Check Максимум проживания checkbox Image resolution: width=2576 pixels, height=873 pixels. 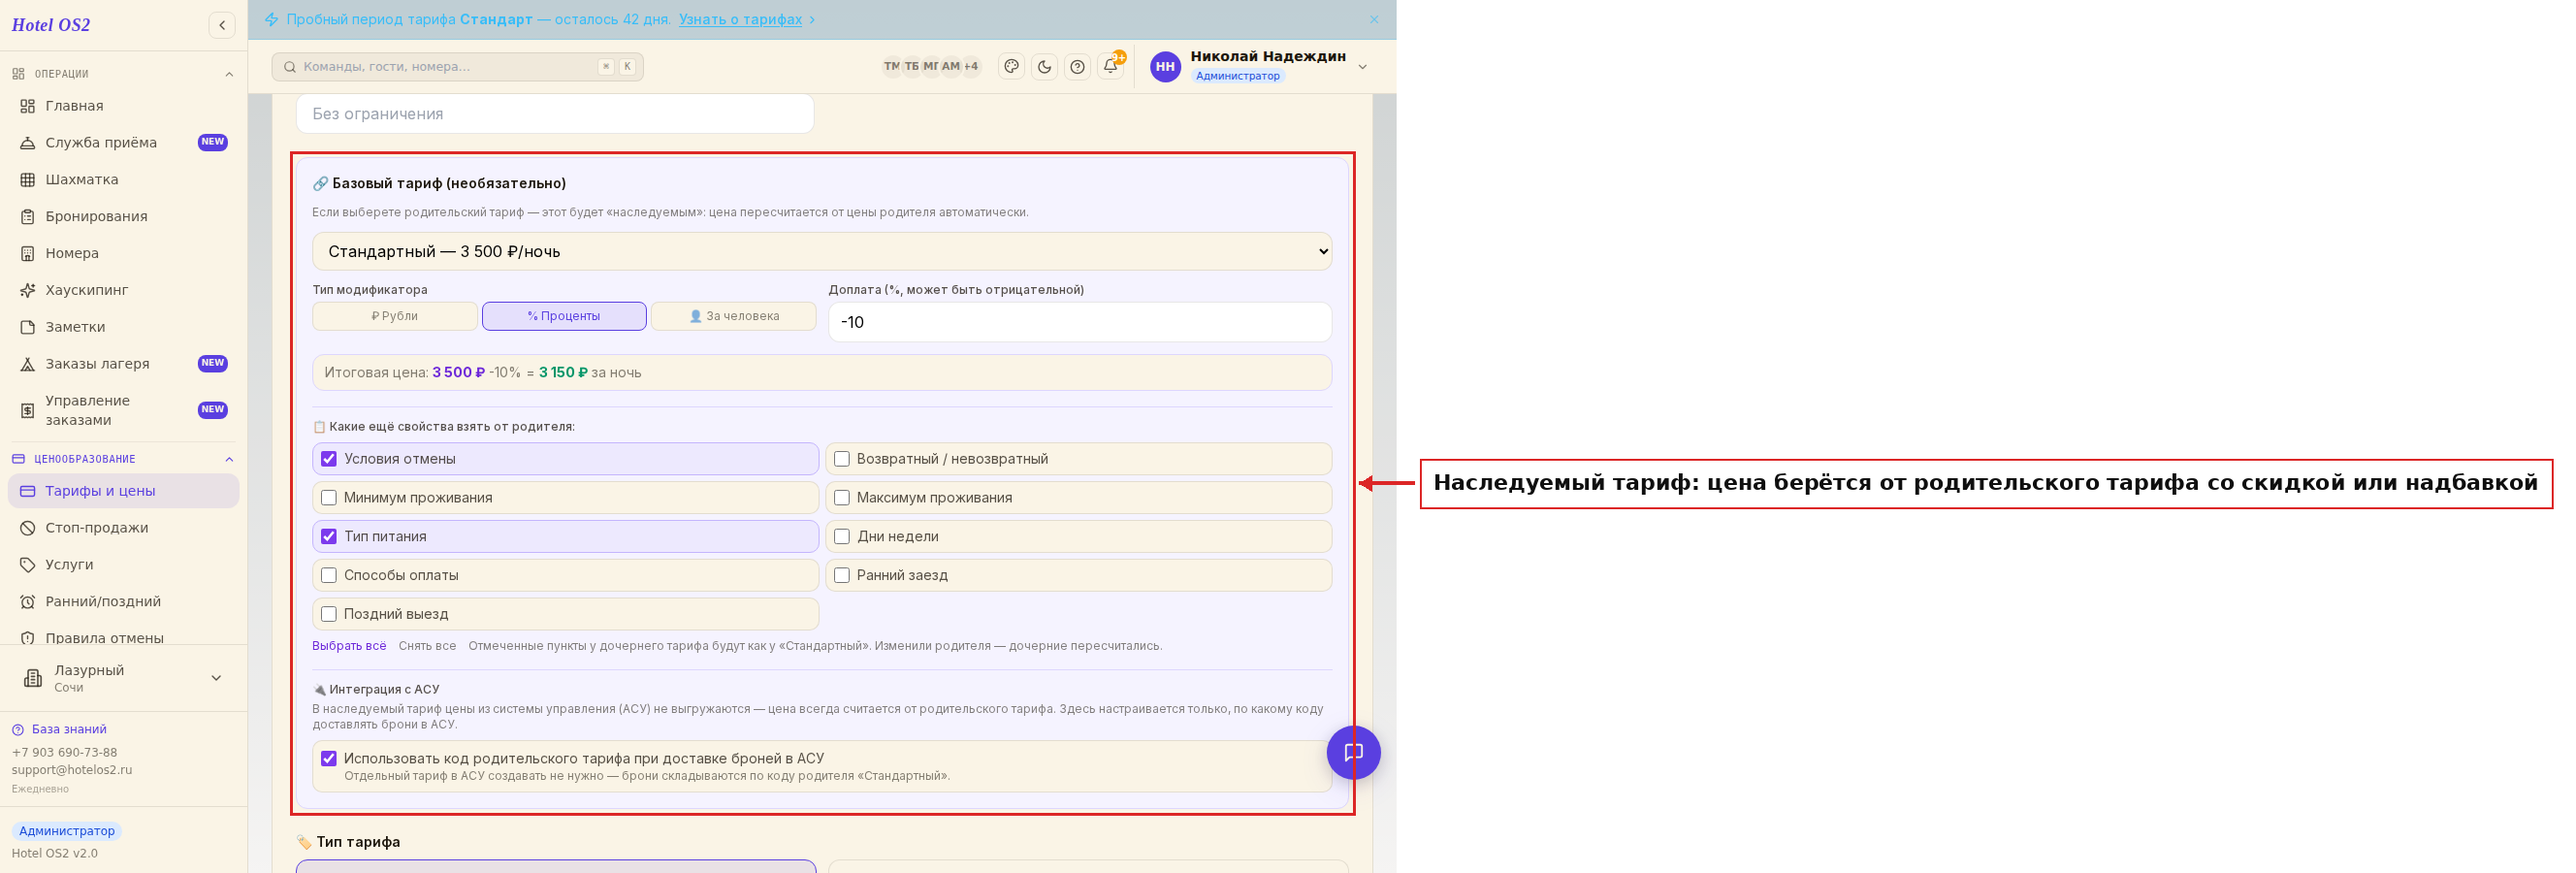point(842,498)
